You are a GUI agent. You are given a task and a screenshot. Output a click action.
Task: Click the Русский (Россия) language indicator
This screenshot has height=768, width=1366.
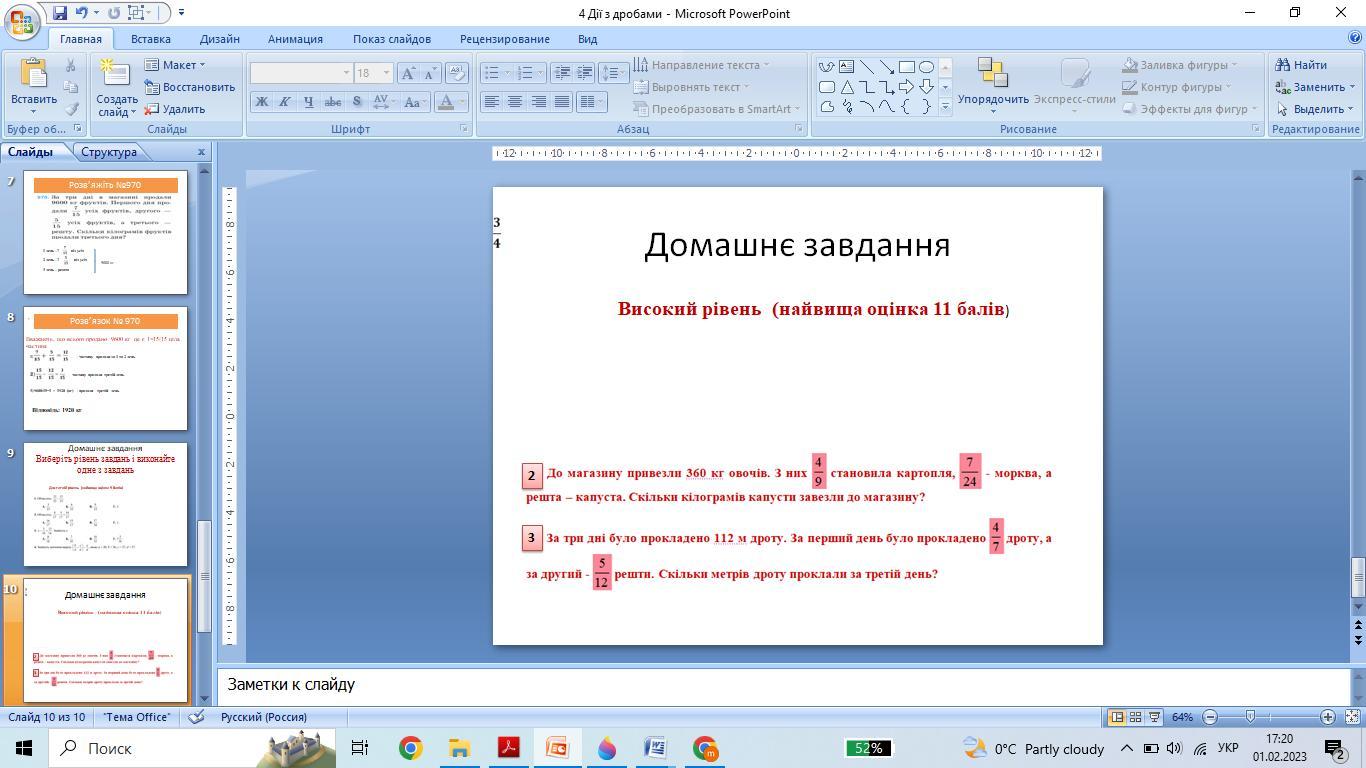[x=264, y=717]
